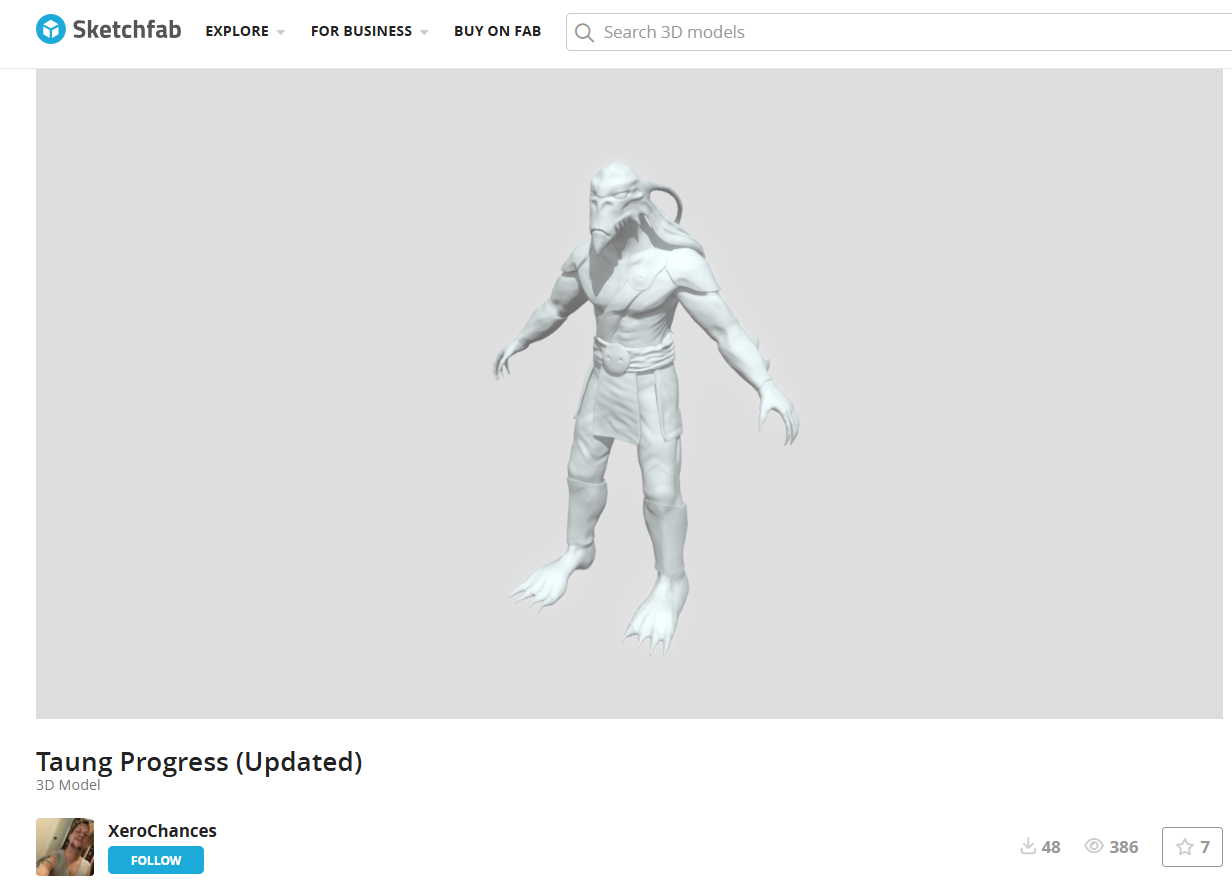Like the model with the star icon
This screenshot has width=1232, height=886.
pos(1185,847)
